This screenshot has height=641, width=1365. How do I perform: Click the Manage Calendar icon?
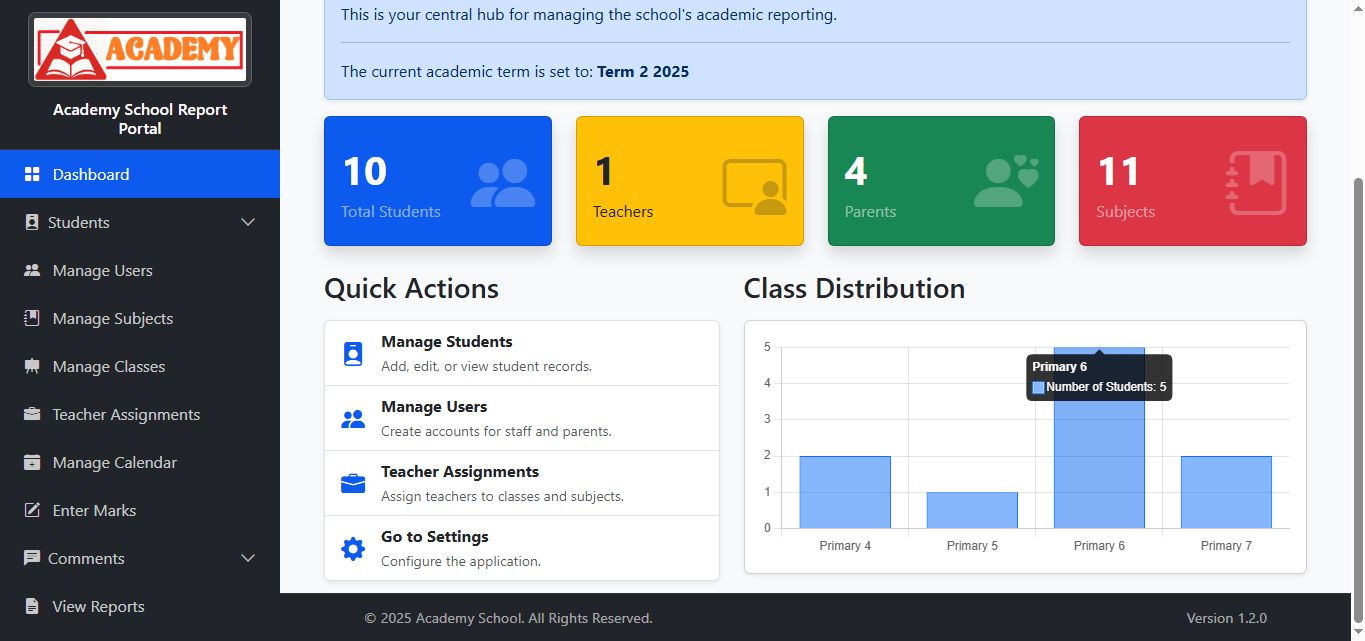tap(32, 462)
